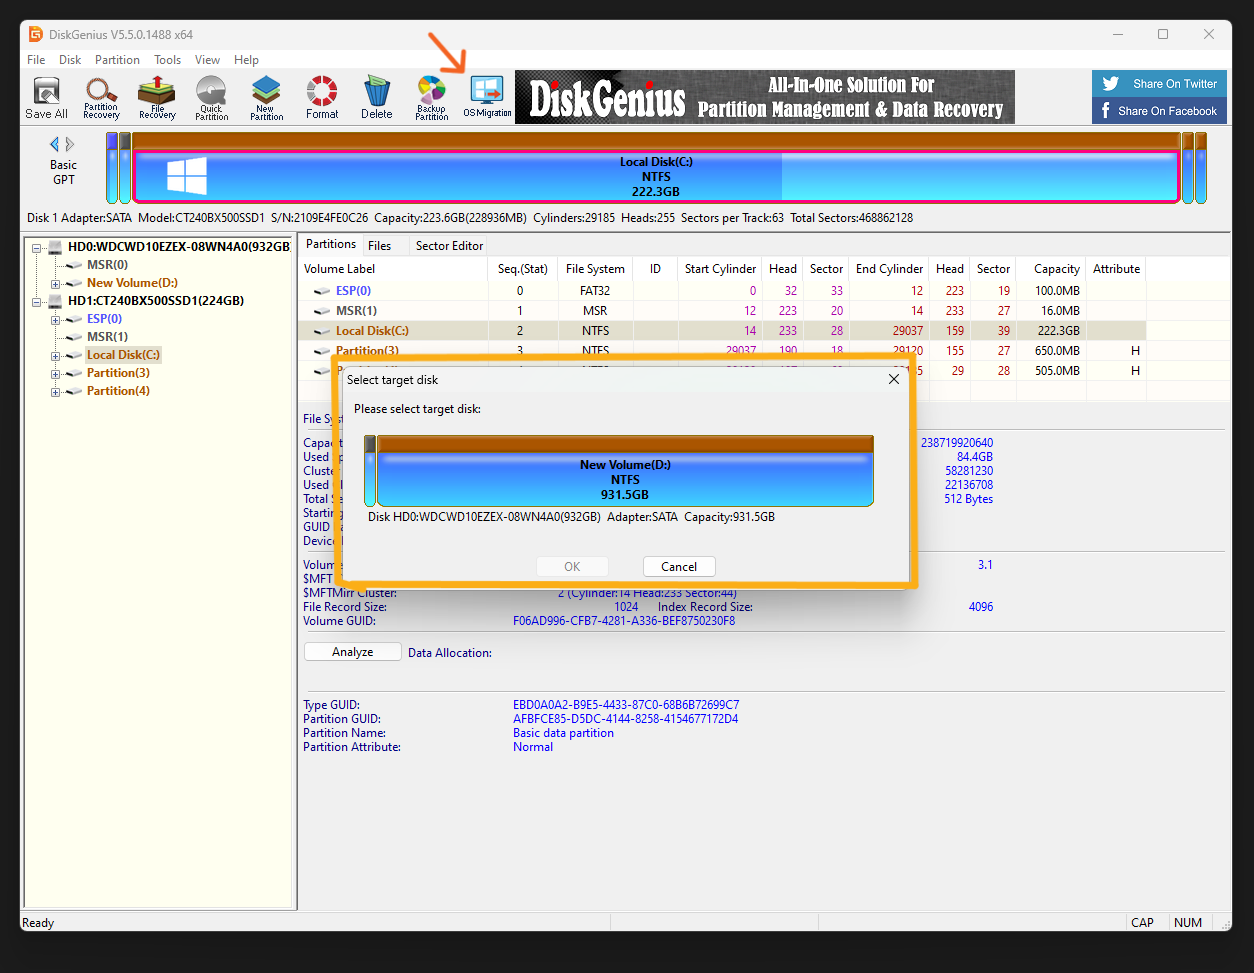Click the Ready status bar text
This screenshot has height=973, width=1254.
[x=38, y=923]
